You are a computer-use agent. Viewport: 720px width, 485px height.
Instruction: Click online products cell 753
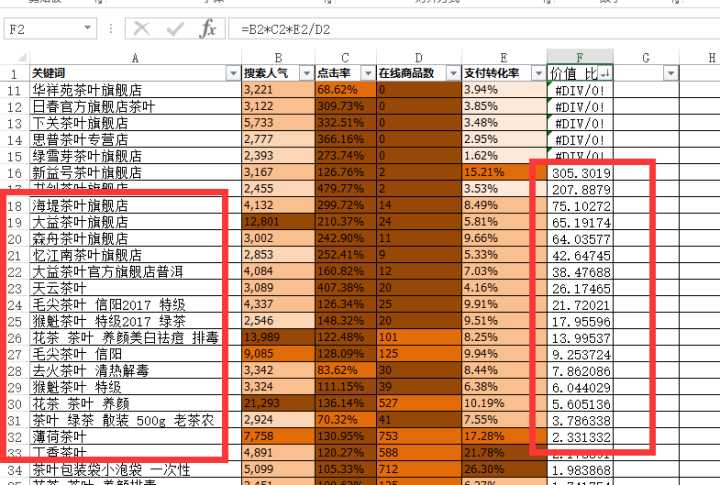[x=419, y=437]
